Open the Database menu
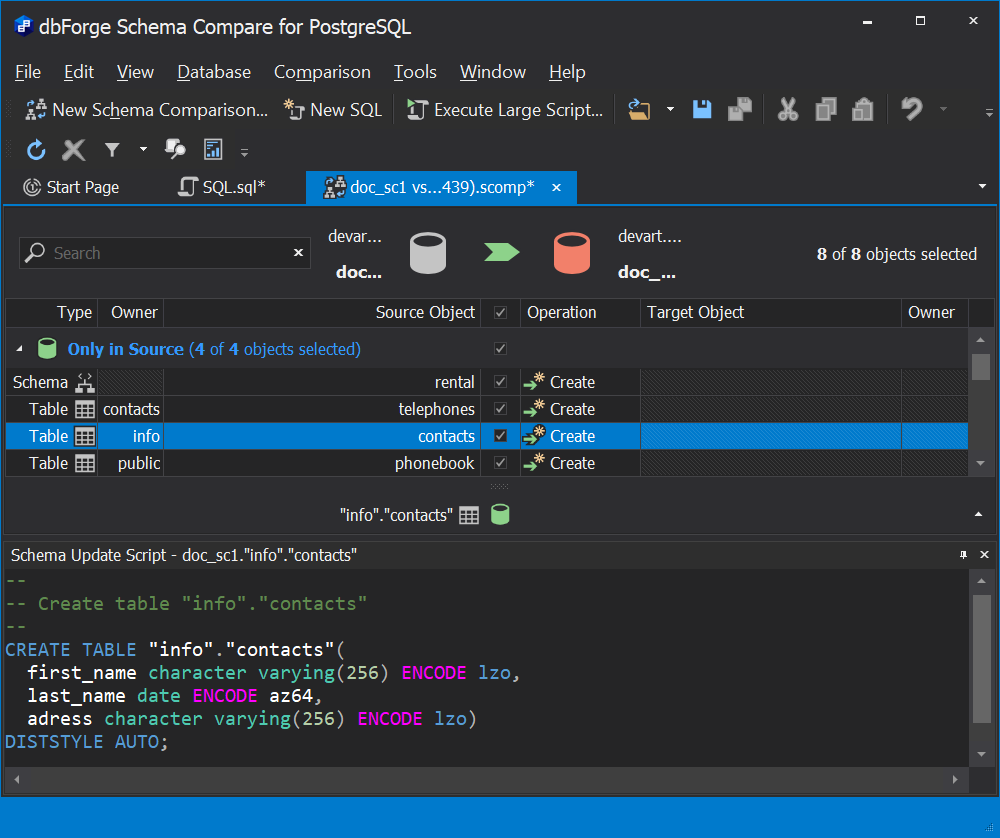This screenshot has width=1000, height=838. [214, 72]
